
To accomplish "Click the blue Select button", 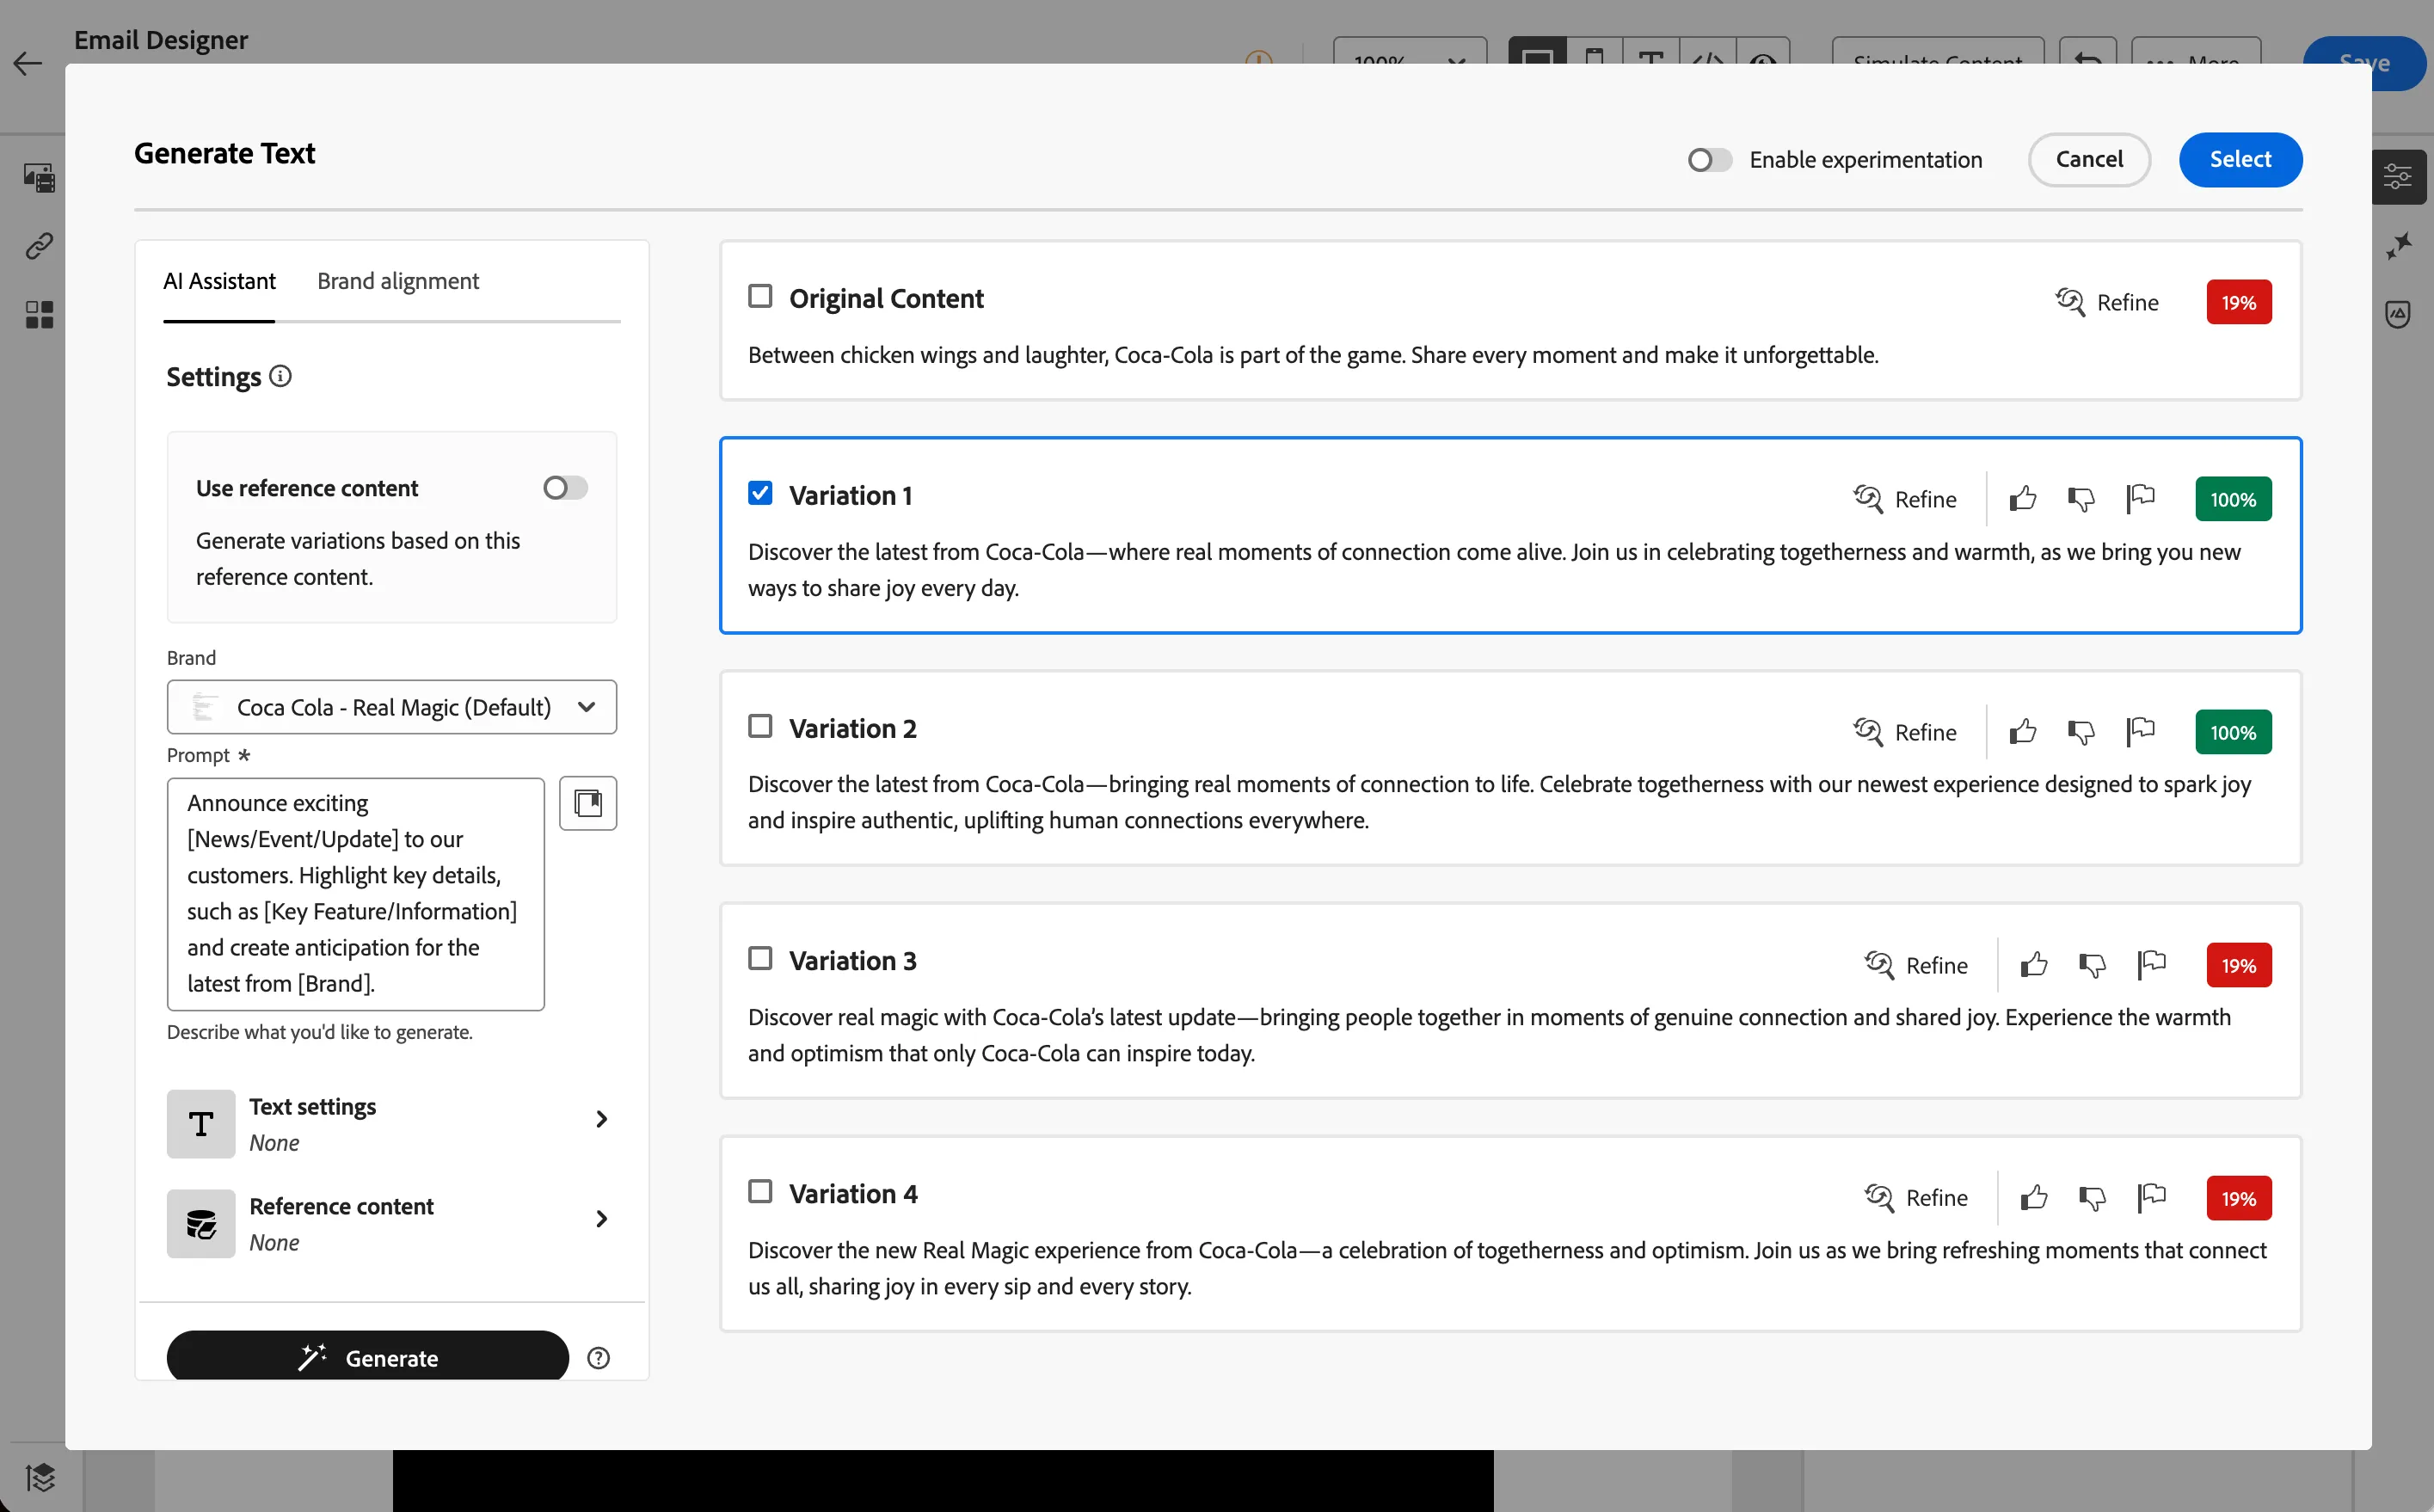I will [x=2240, y=159].
